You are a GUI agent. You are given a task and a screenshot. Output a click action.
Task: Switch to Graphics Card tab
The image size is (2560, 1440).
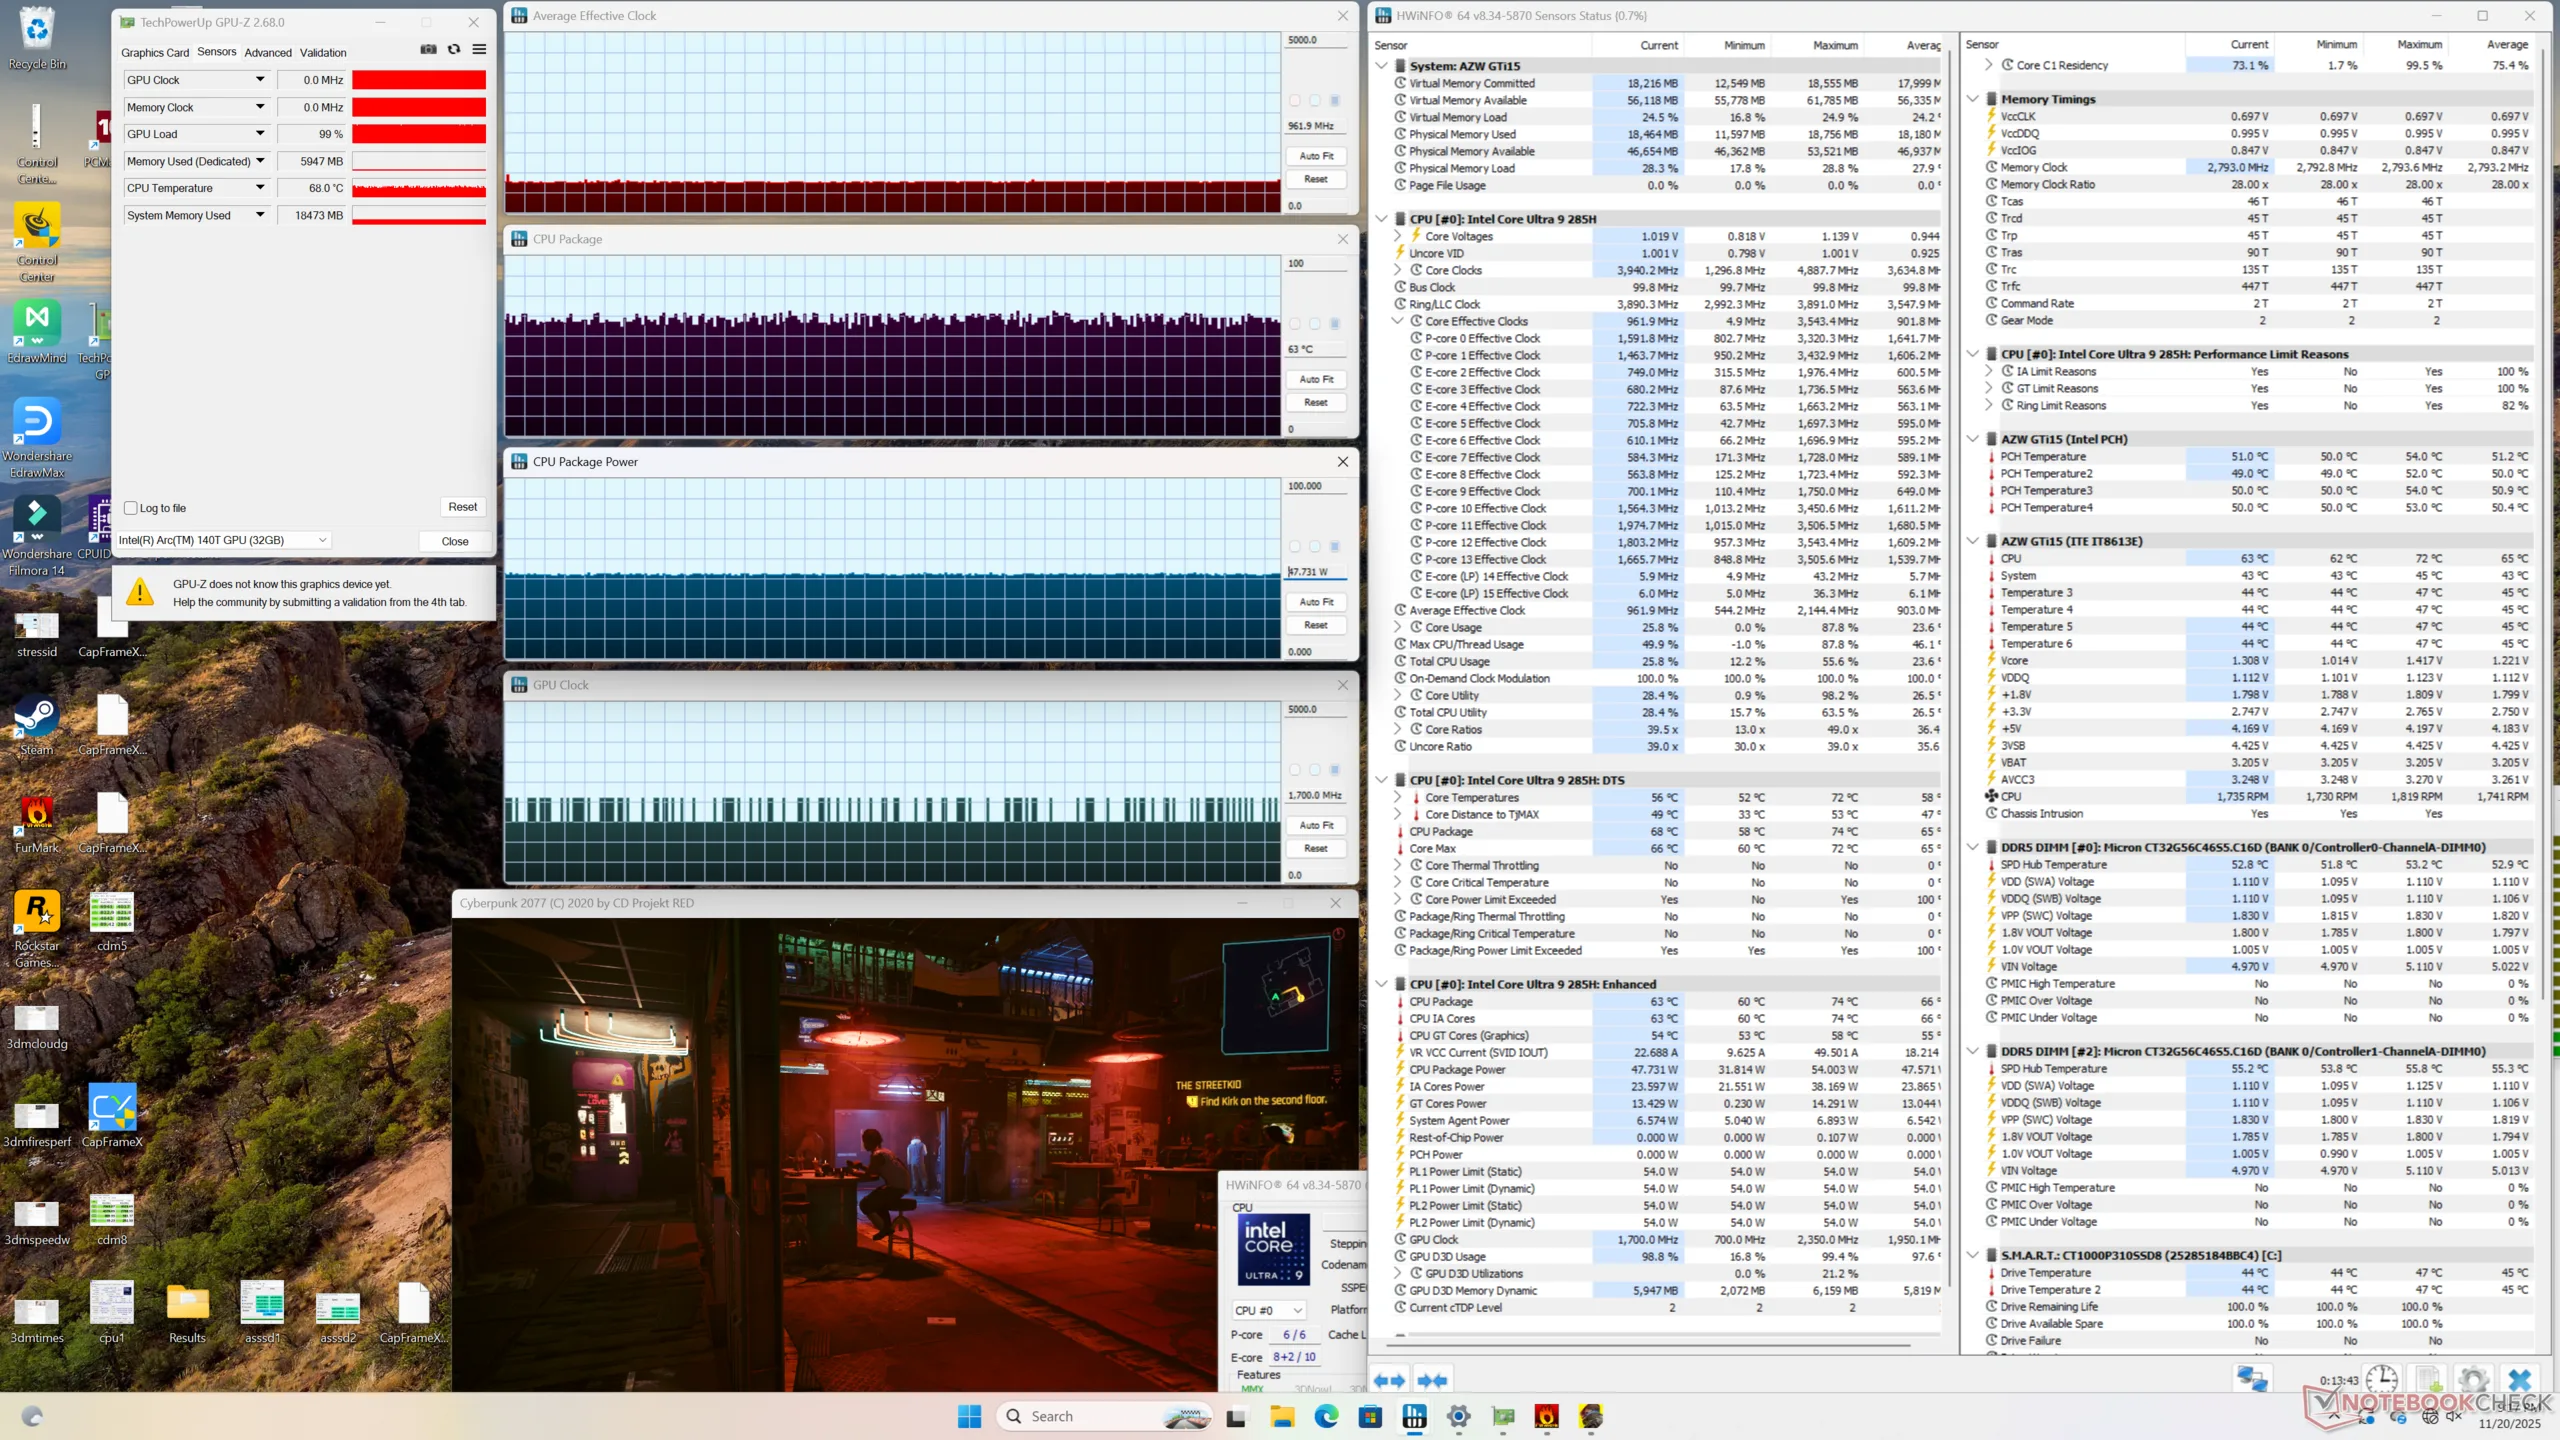(155, 52)
